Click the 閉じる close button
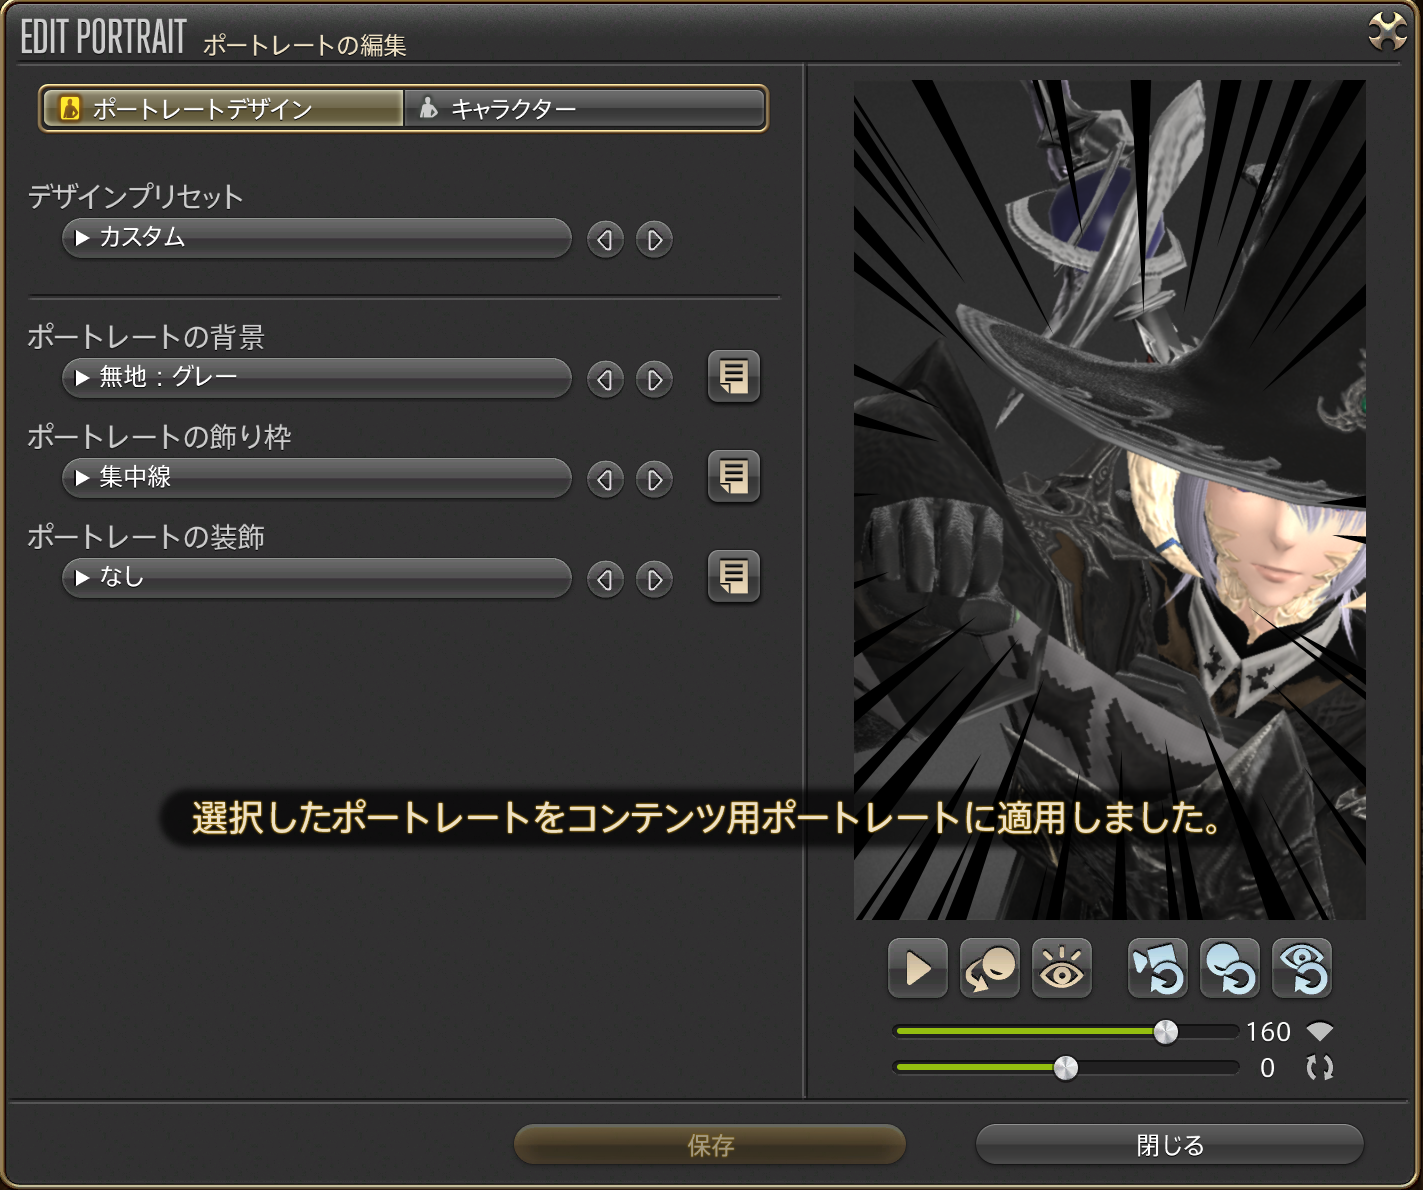Image resolution: width=1423 pixels, height=1190 pixels. point(1169,1144)
